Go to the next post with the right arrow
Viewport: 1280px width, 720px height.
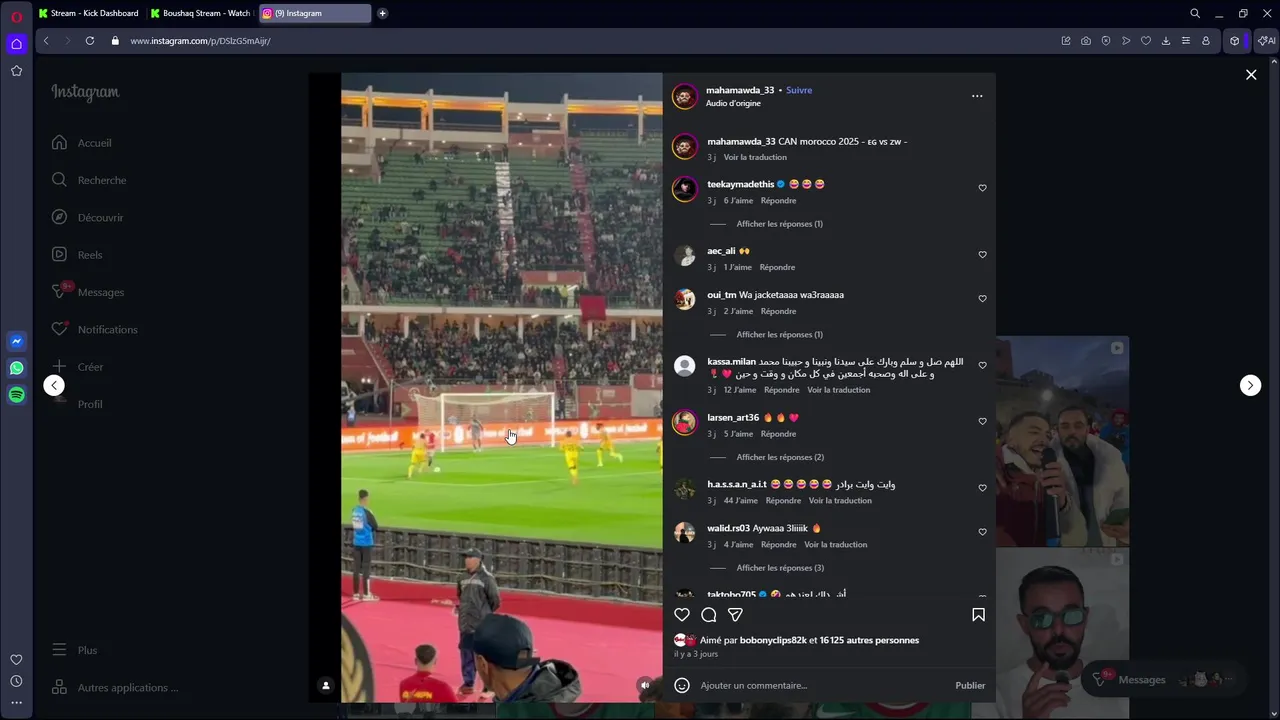tap(1250, 385)
